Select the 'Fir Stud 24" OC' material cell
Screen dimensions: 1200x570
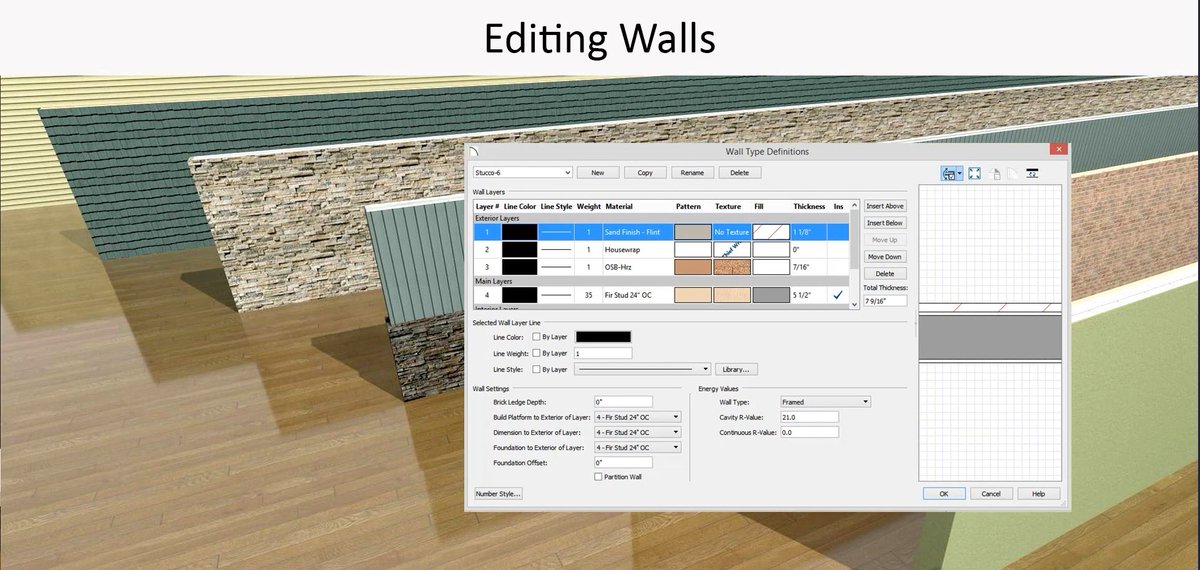pyautogui.click(x=638, y=295)
